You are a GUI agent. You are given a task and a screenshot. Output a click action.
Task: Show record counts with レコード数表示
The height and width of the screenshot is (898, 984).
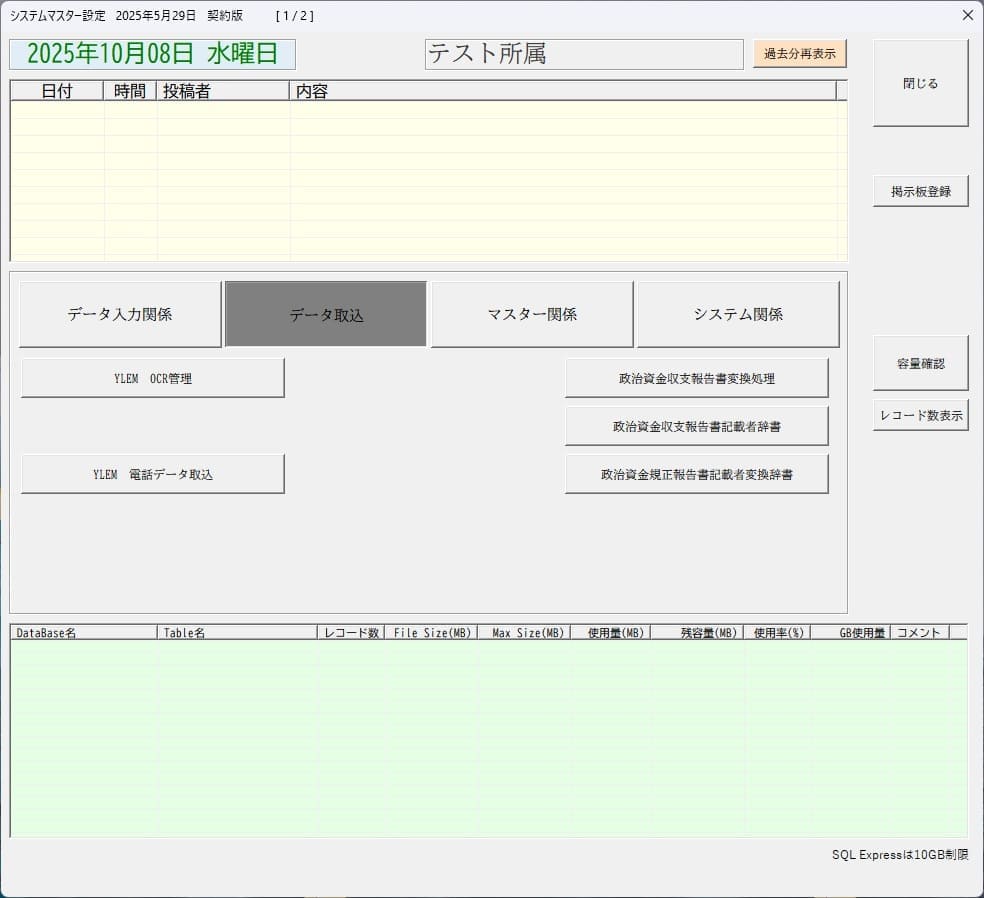tap(920, 415)
